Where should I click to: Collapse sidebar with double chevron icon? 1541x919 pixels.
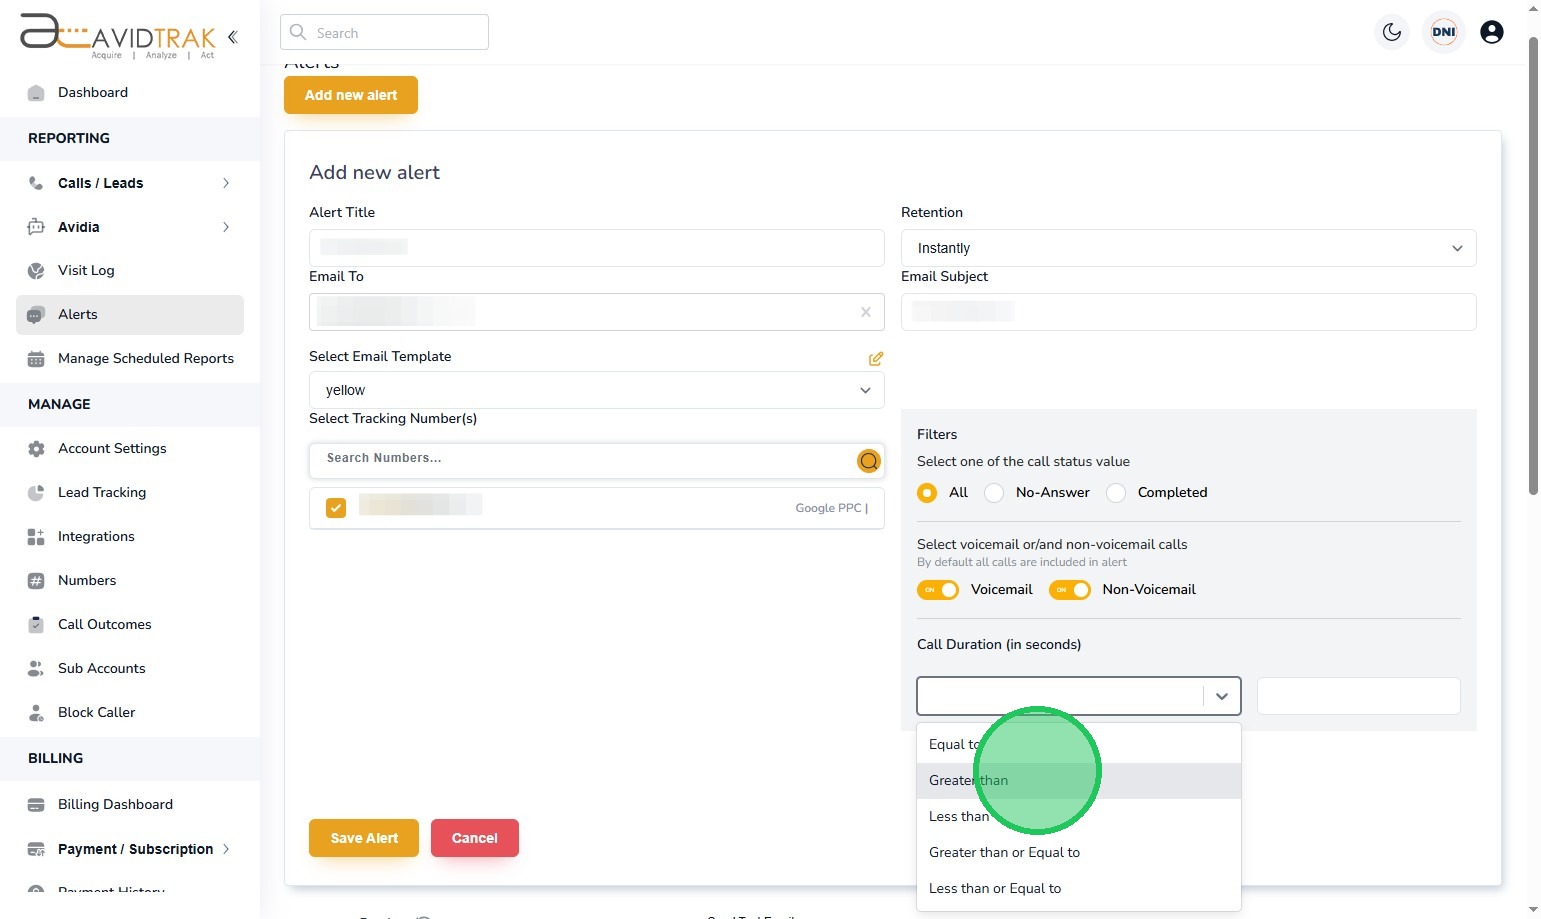pos(232,37)
